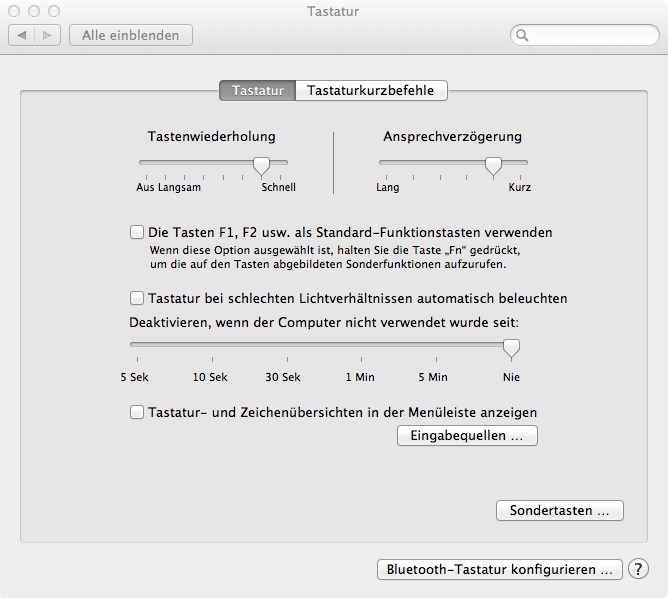The height and width of the screenshot is (598, 668).
Task: Click the back navigation arrow
Action: pos(22,35)
